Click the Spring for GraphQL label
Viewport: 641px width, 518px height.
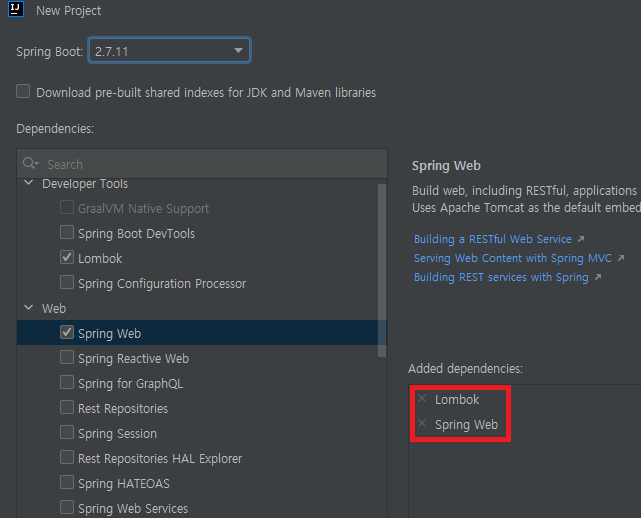tap(130, 384)
